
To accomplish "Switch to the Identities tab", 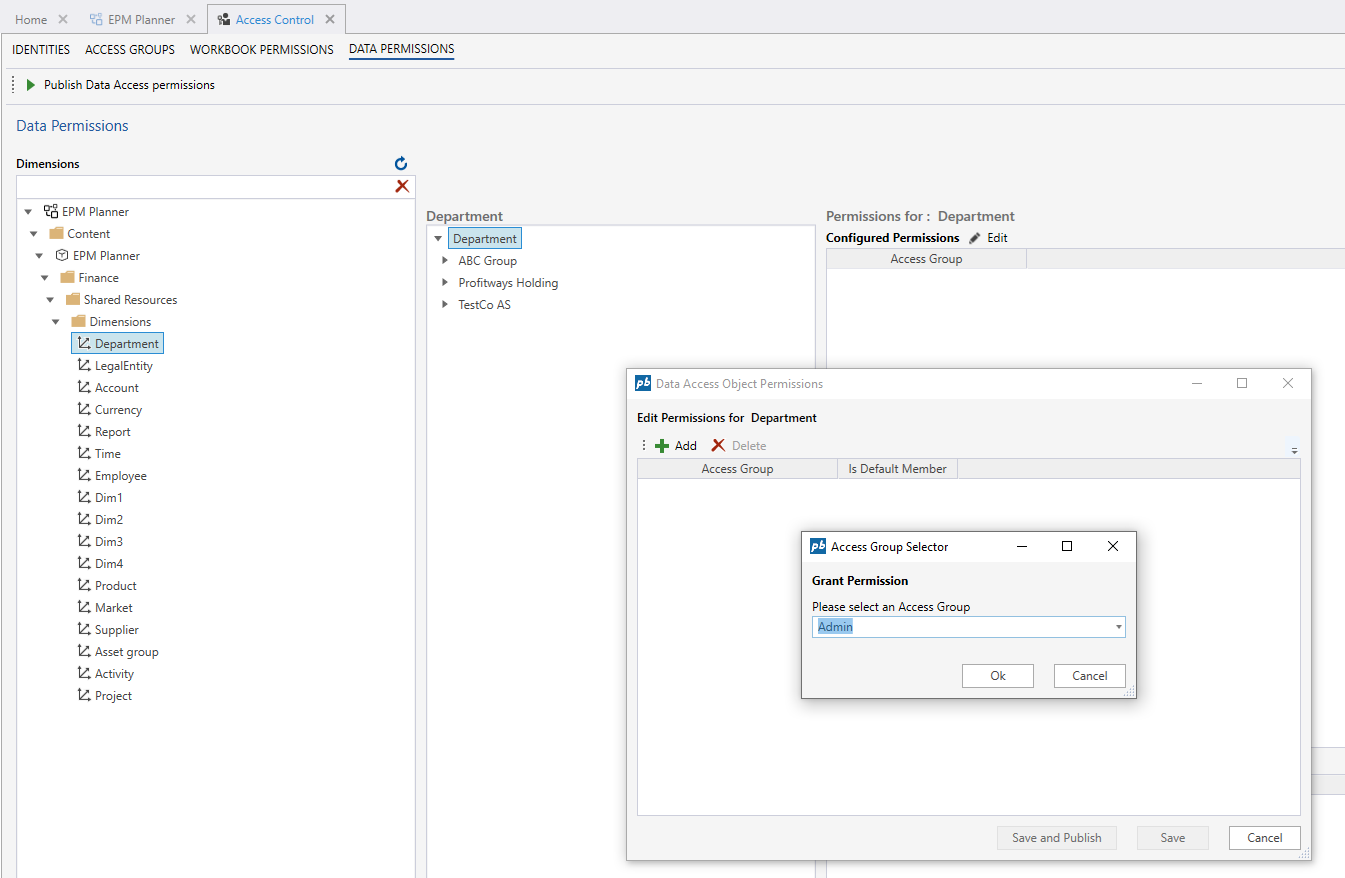I will (41, 50).
